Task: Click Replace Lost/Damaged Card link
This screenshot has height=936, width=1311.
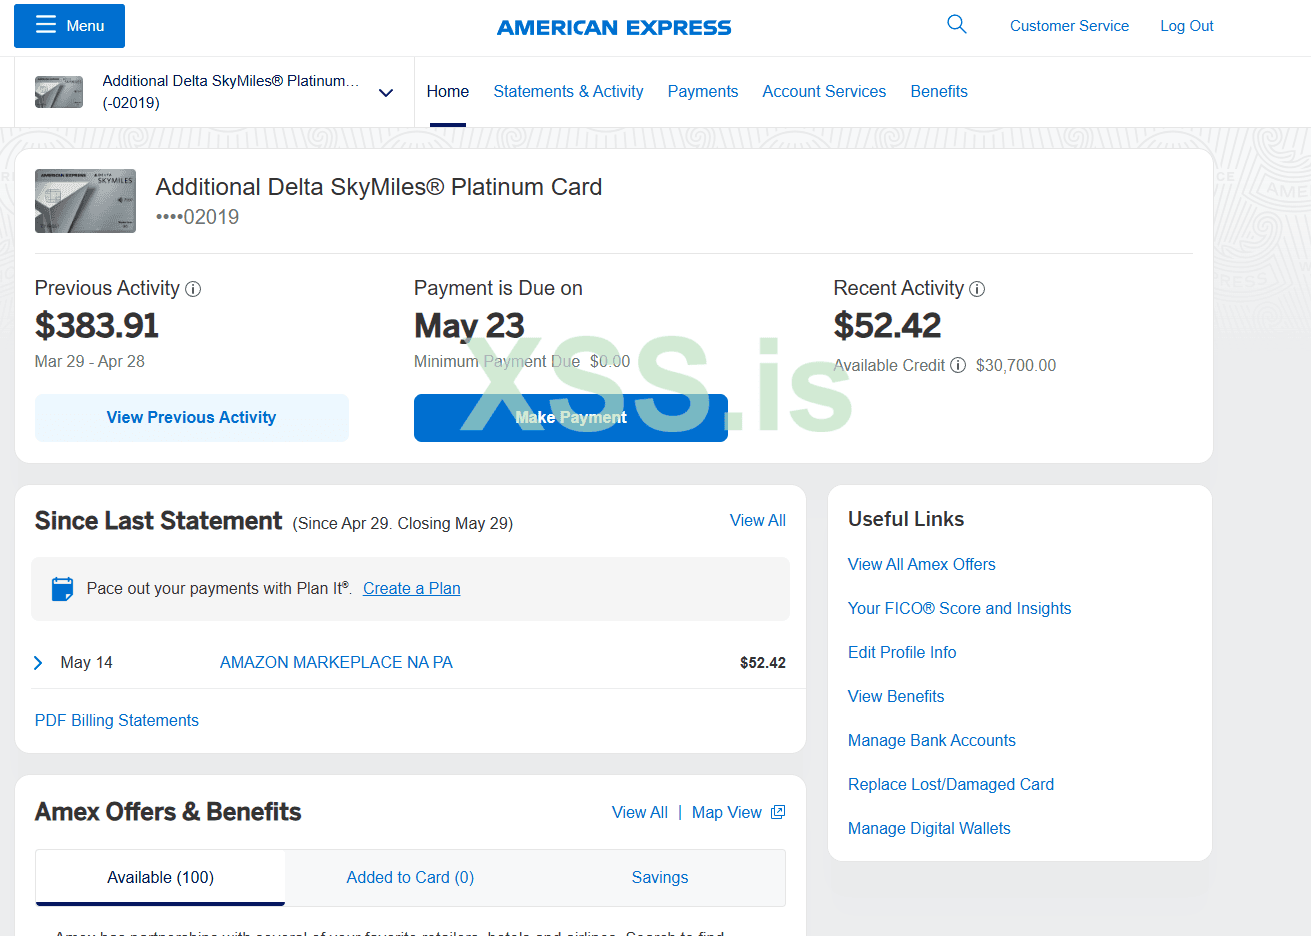Action: click(950, 784)
